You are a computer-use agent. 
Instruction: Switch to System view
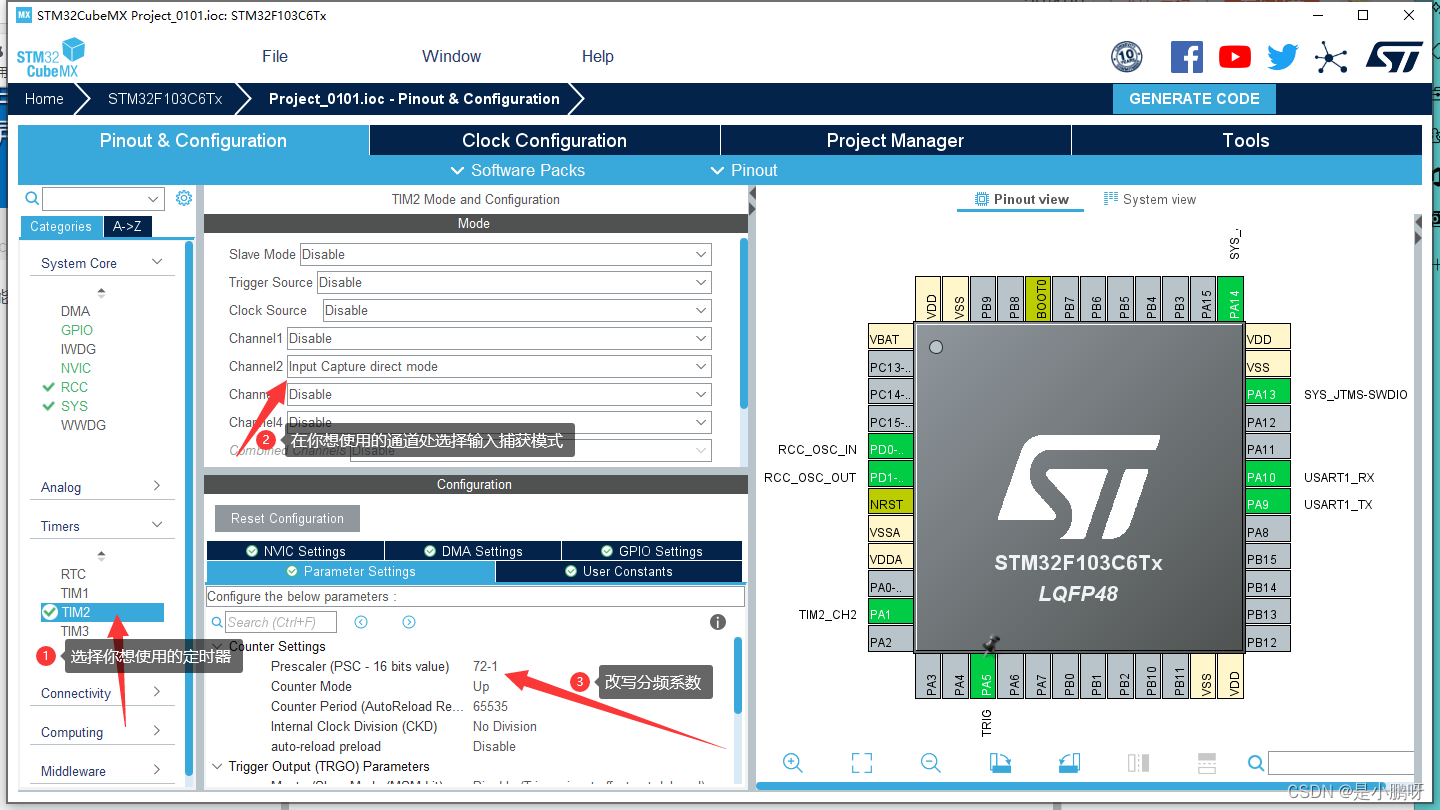coord(1149,199)
